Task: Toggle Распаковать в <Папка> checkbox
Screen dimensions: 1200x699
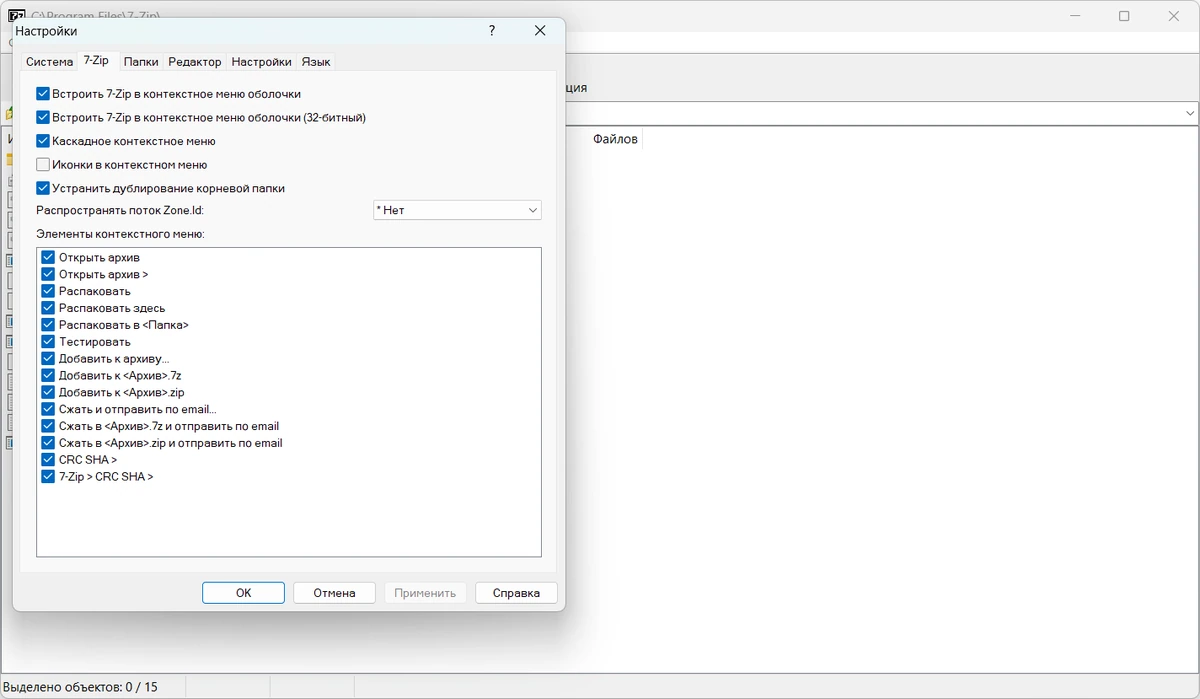Action: click(48, 325)
